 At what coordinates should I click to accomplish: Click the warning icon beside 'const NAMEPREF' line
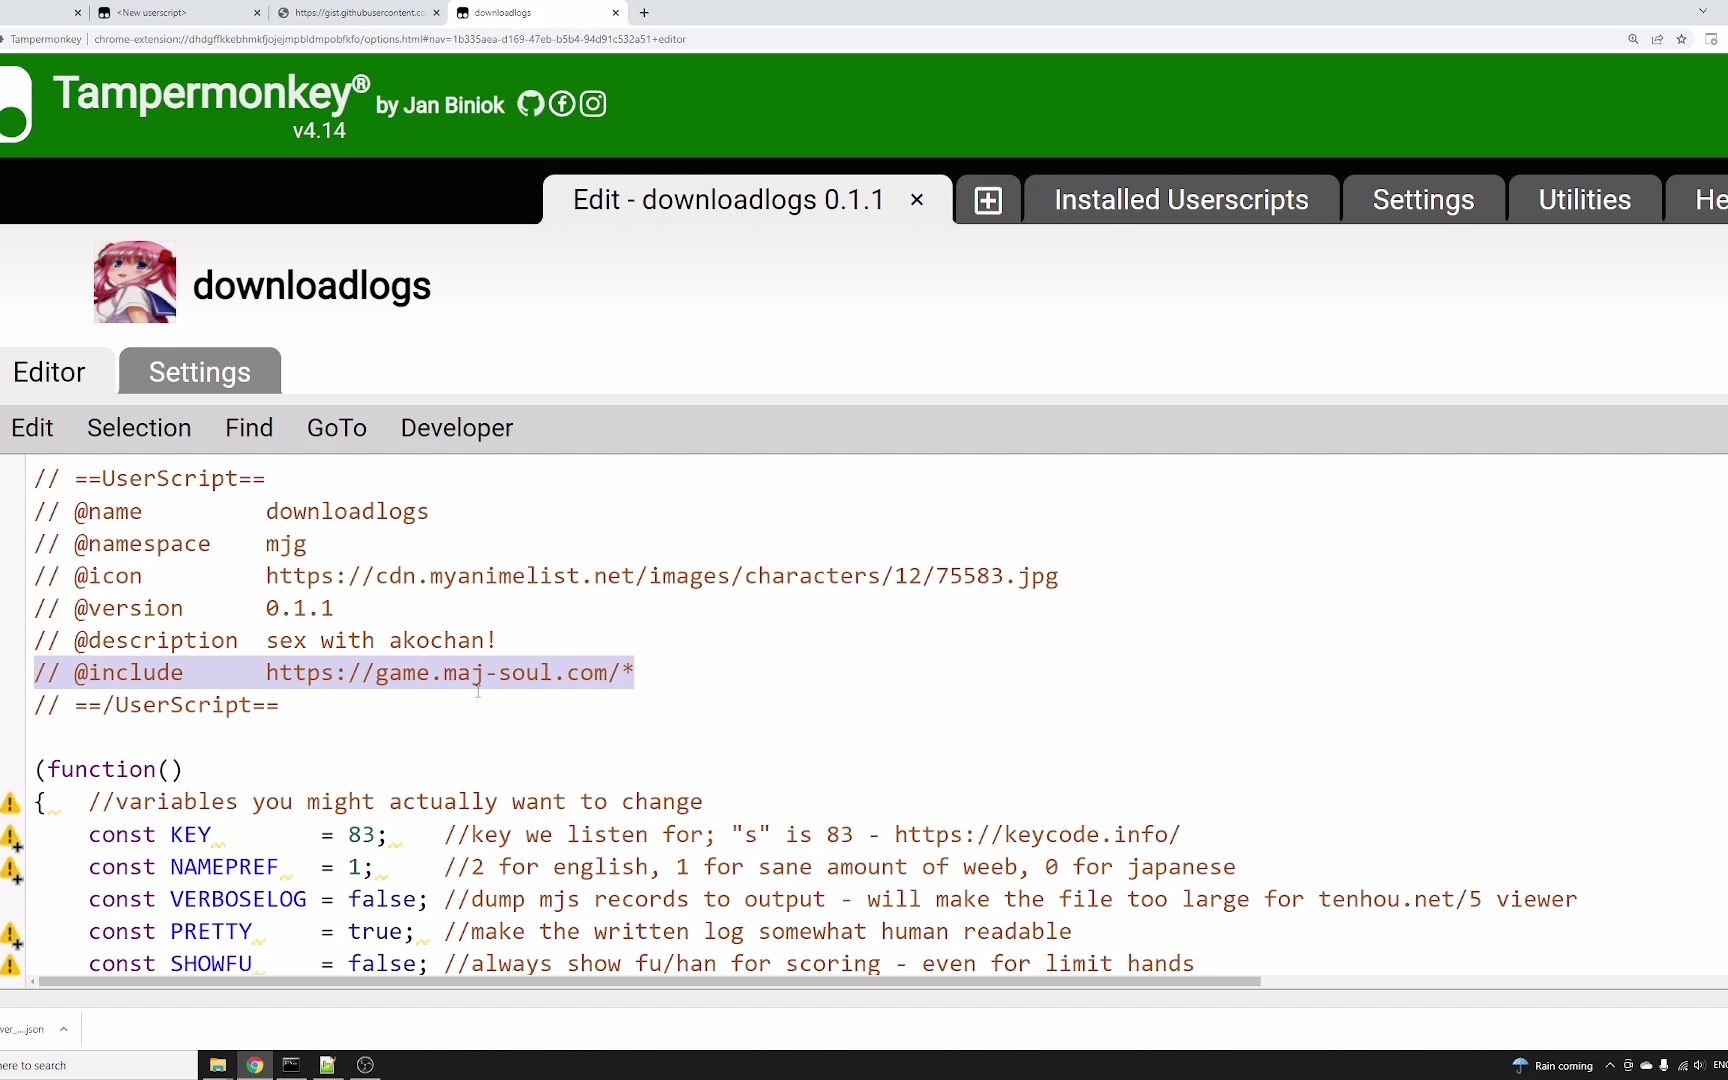tap(10, 870)
